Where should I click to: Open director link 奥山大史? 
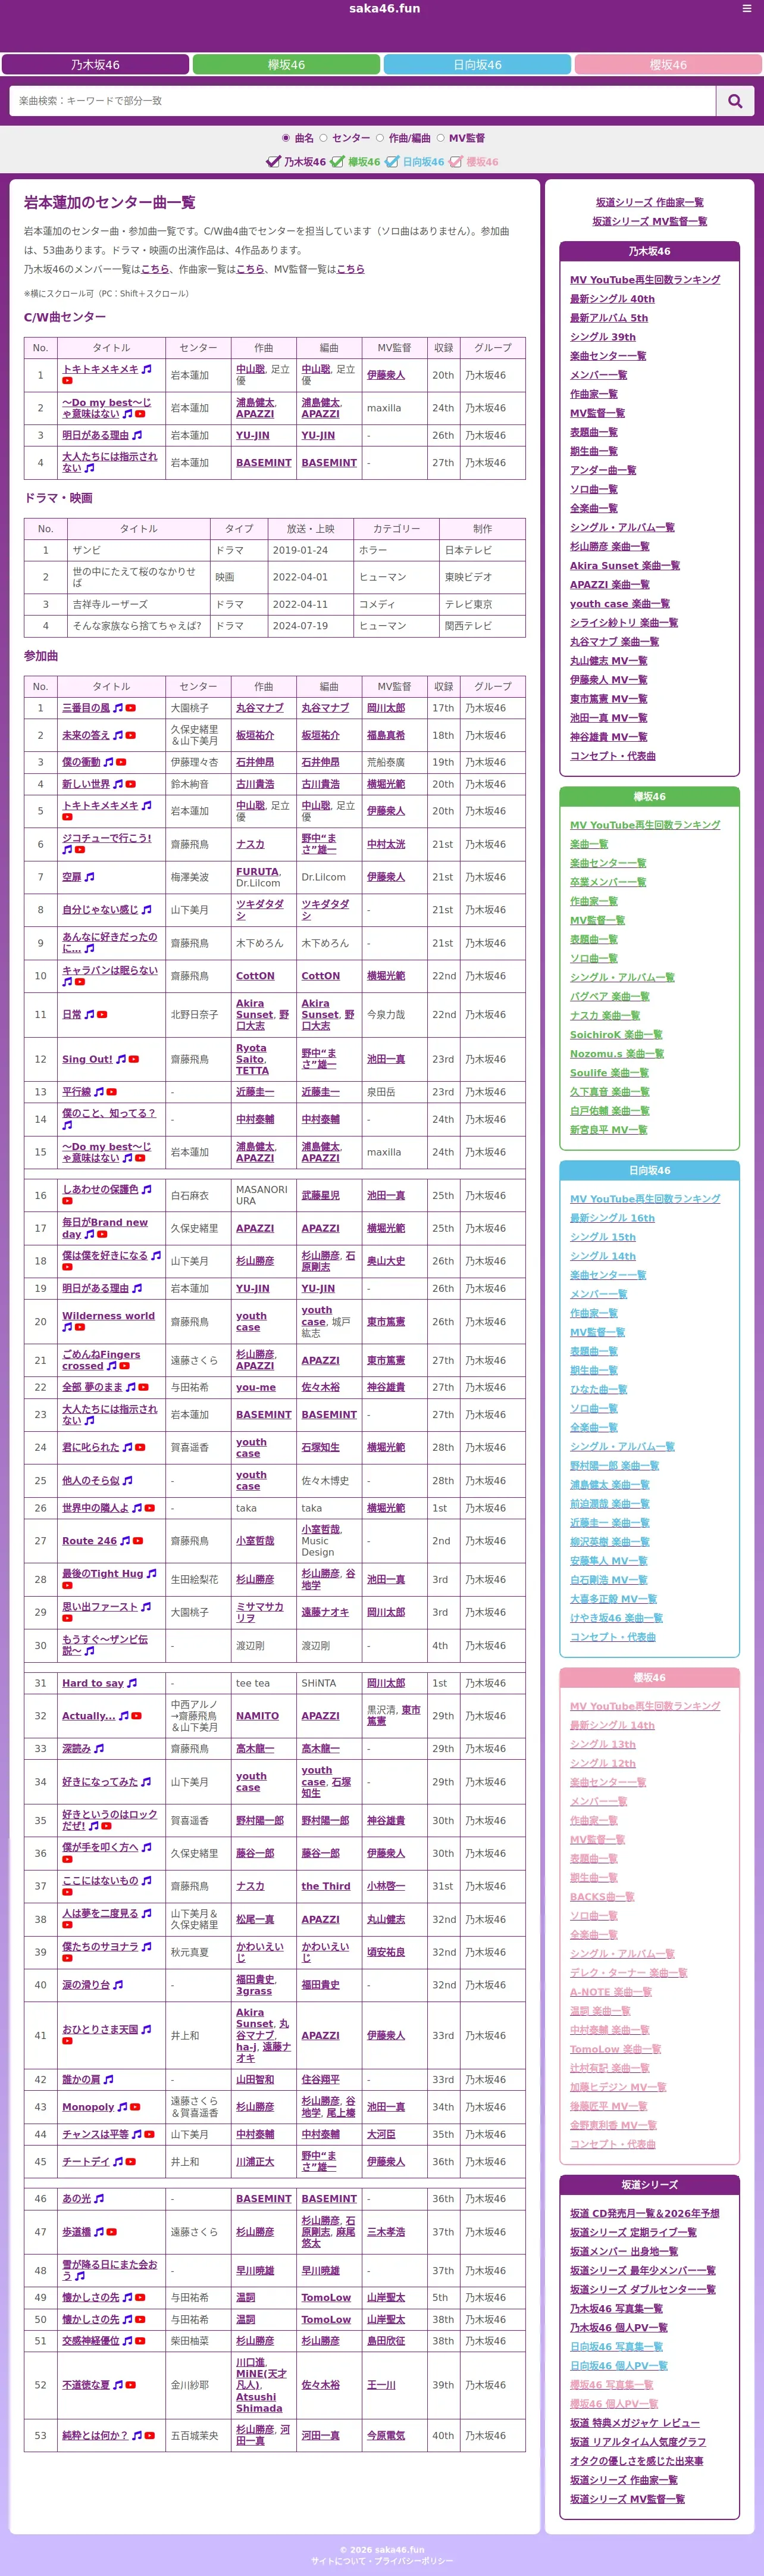[x=386, y=1261]
